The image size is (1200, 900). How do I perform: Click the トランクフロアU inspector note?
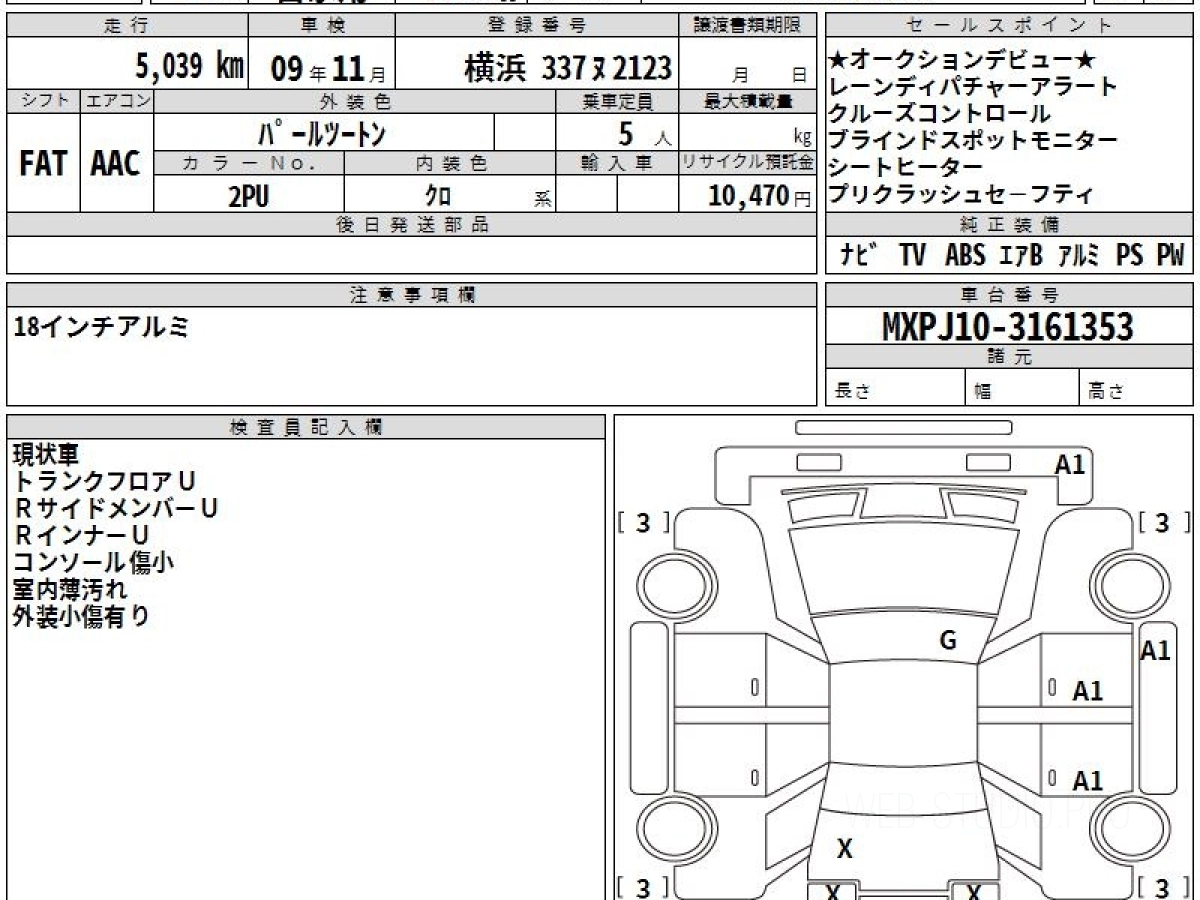click(104, 481)
